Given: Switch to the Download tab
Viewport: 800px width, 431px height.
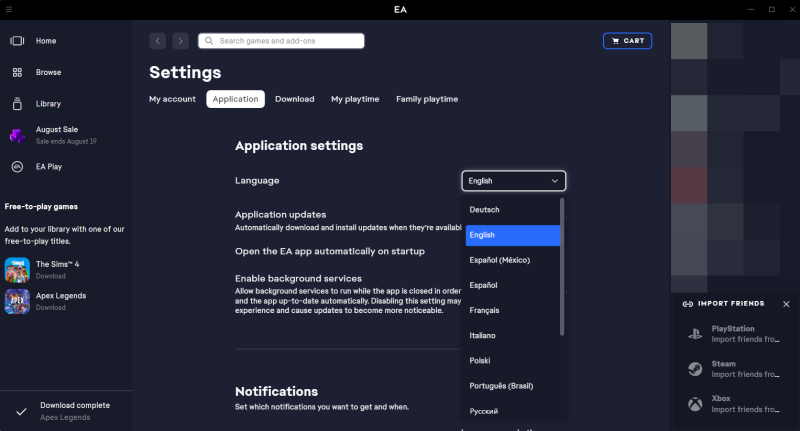Looking at the screenshot, I should tap(295, 99).
